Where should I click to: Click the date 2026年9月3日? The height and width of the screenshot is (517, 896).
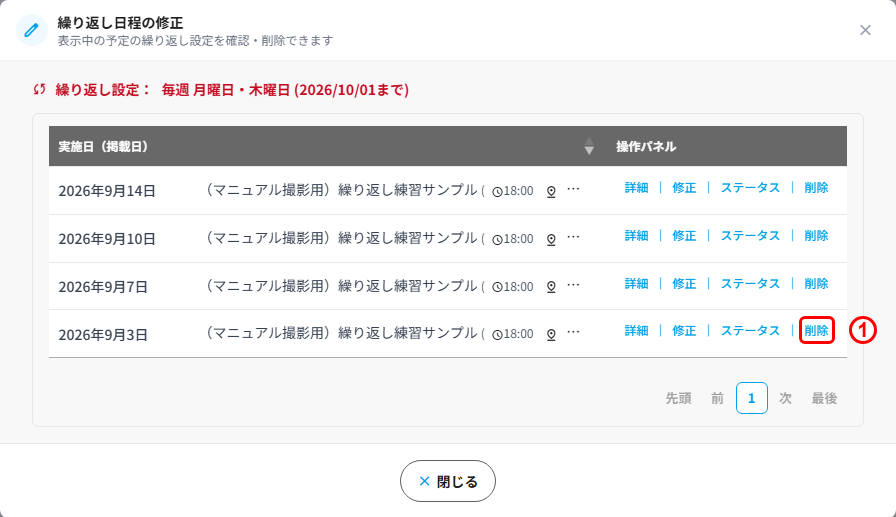tap(103, 335)
